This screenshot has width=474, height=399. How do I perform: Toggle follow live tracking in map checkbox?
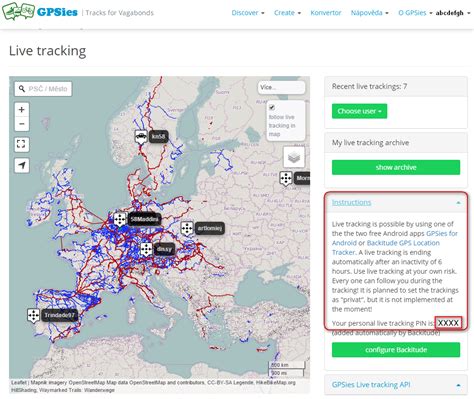272,107
